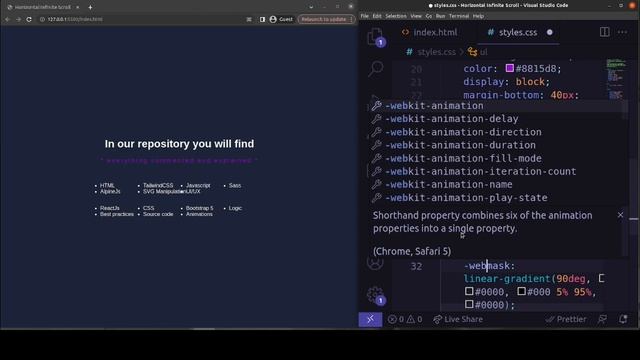
Task: Close Horizontal Infinite Scroll browser tab
Action: [78, 7]
